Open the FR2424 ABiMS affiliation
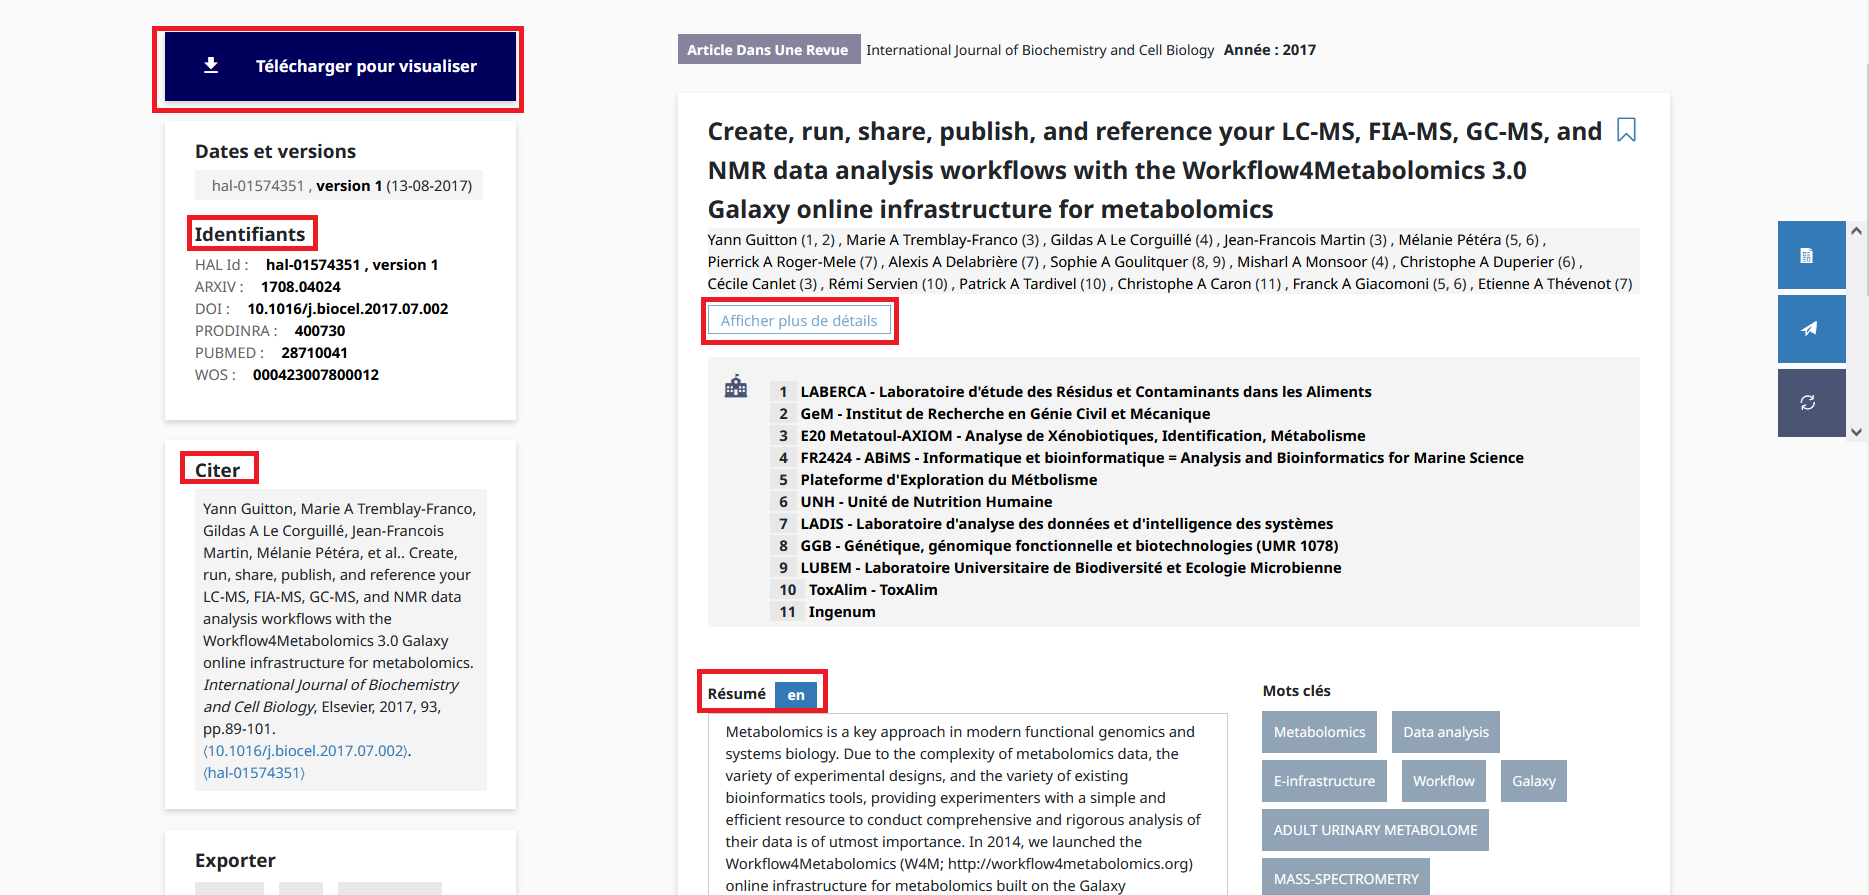 pos(1162,458)
